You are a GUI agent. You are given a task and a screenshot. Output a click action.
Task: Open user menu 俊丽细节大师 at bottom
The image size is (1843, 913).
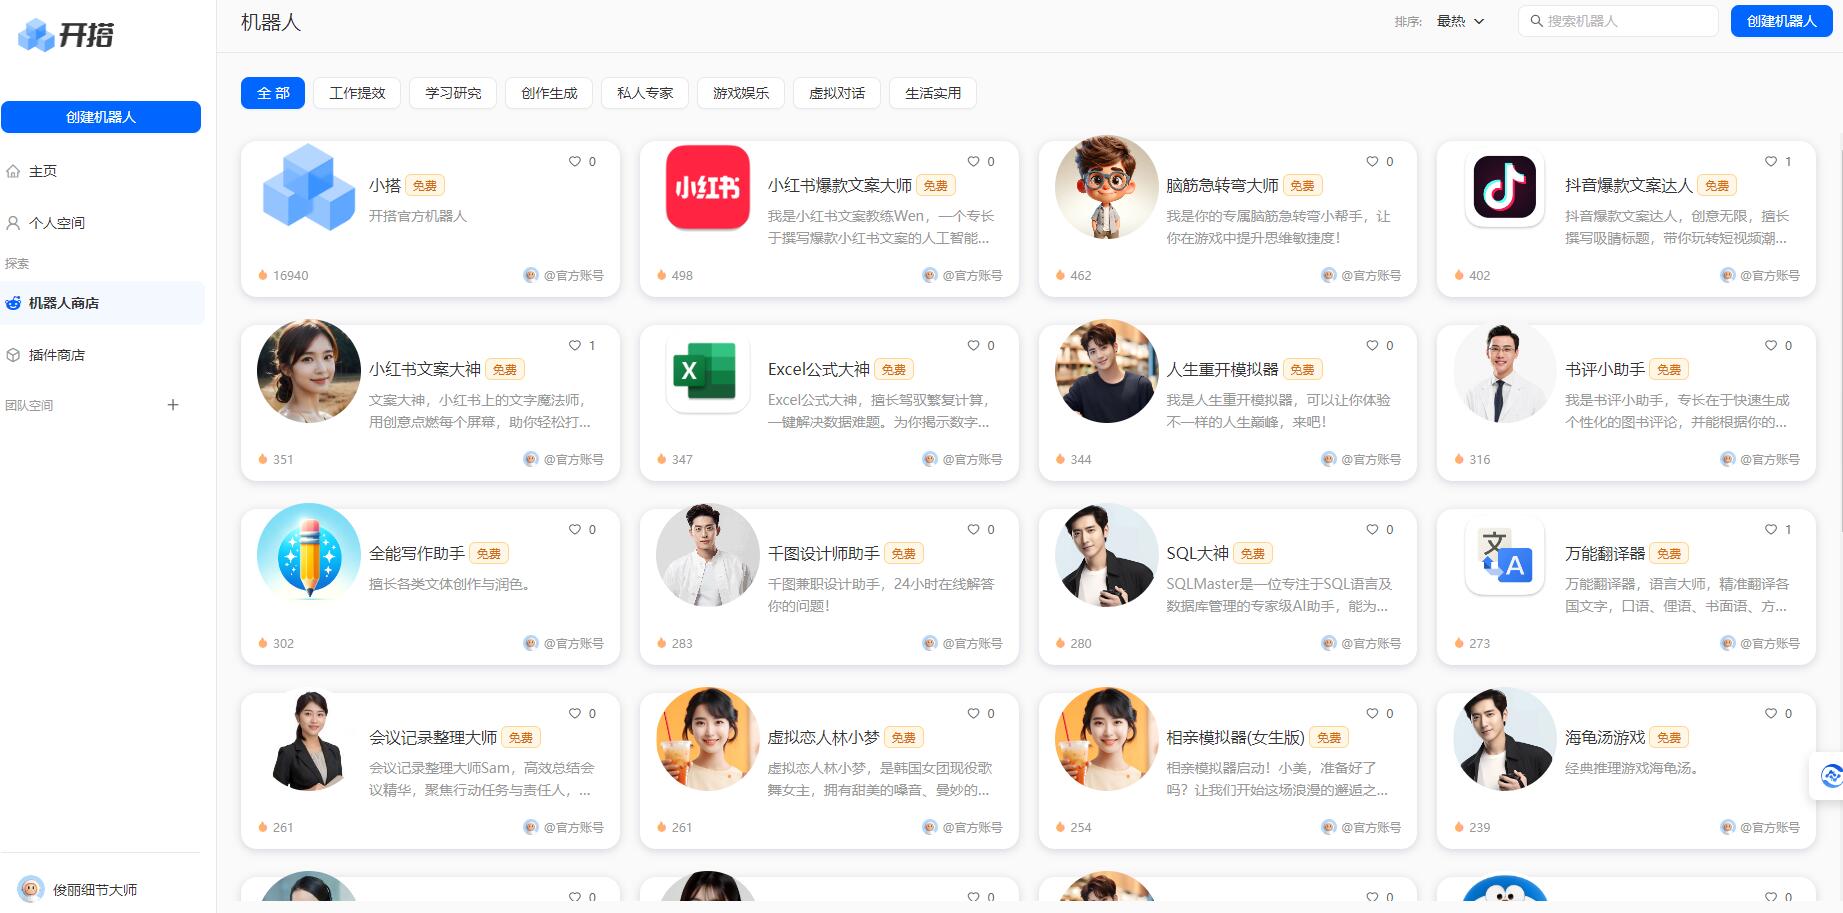coord(80,889)
